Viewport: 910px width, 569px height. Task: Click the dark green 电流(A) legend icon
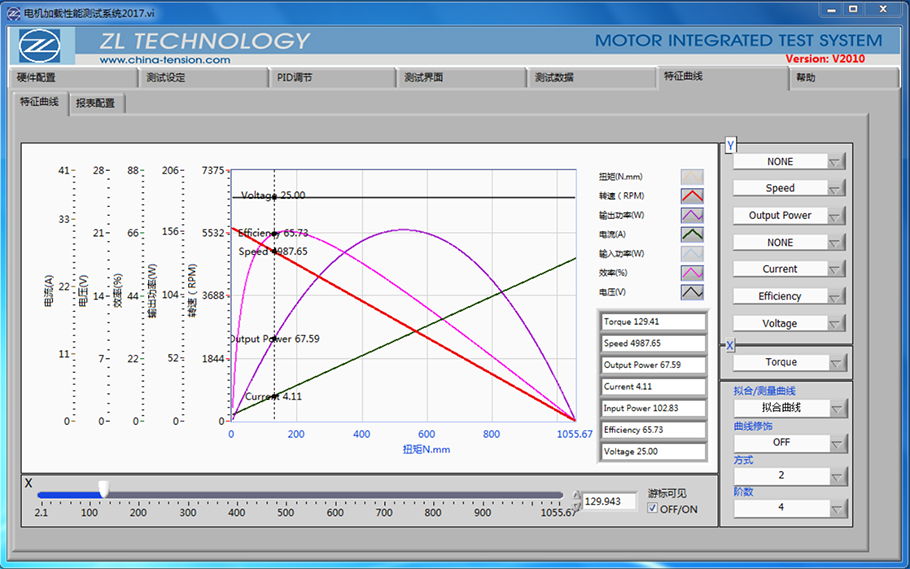click(692, 235)
